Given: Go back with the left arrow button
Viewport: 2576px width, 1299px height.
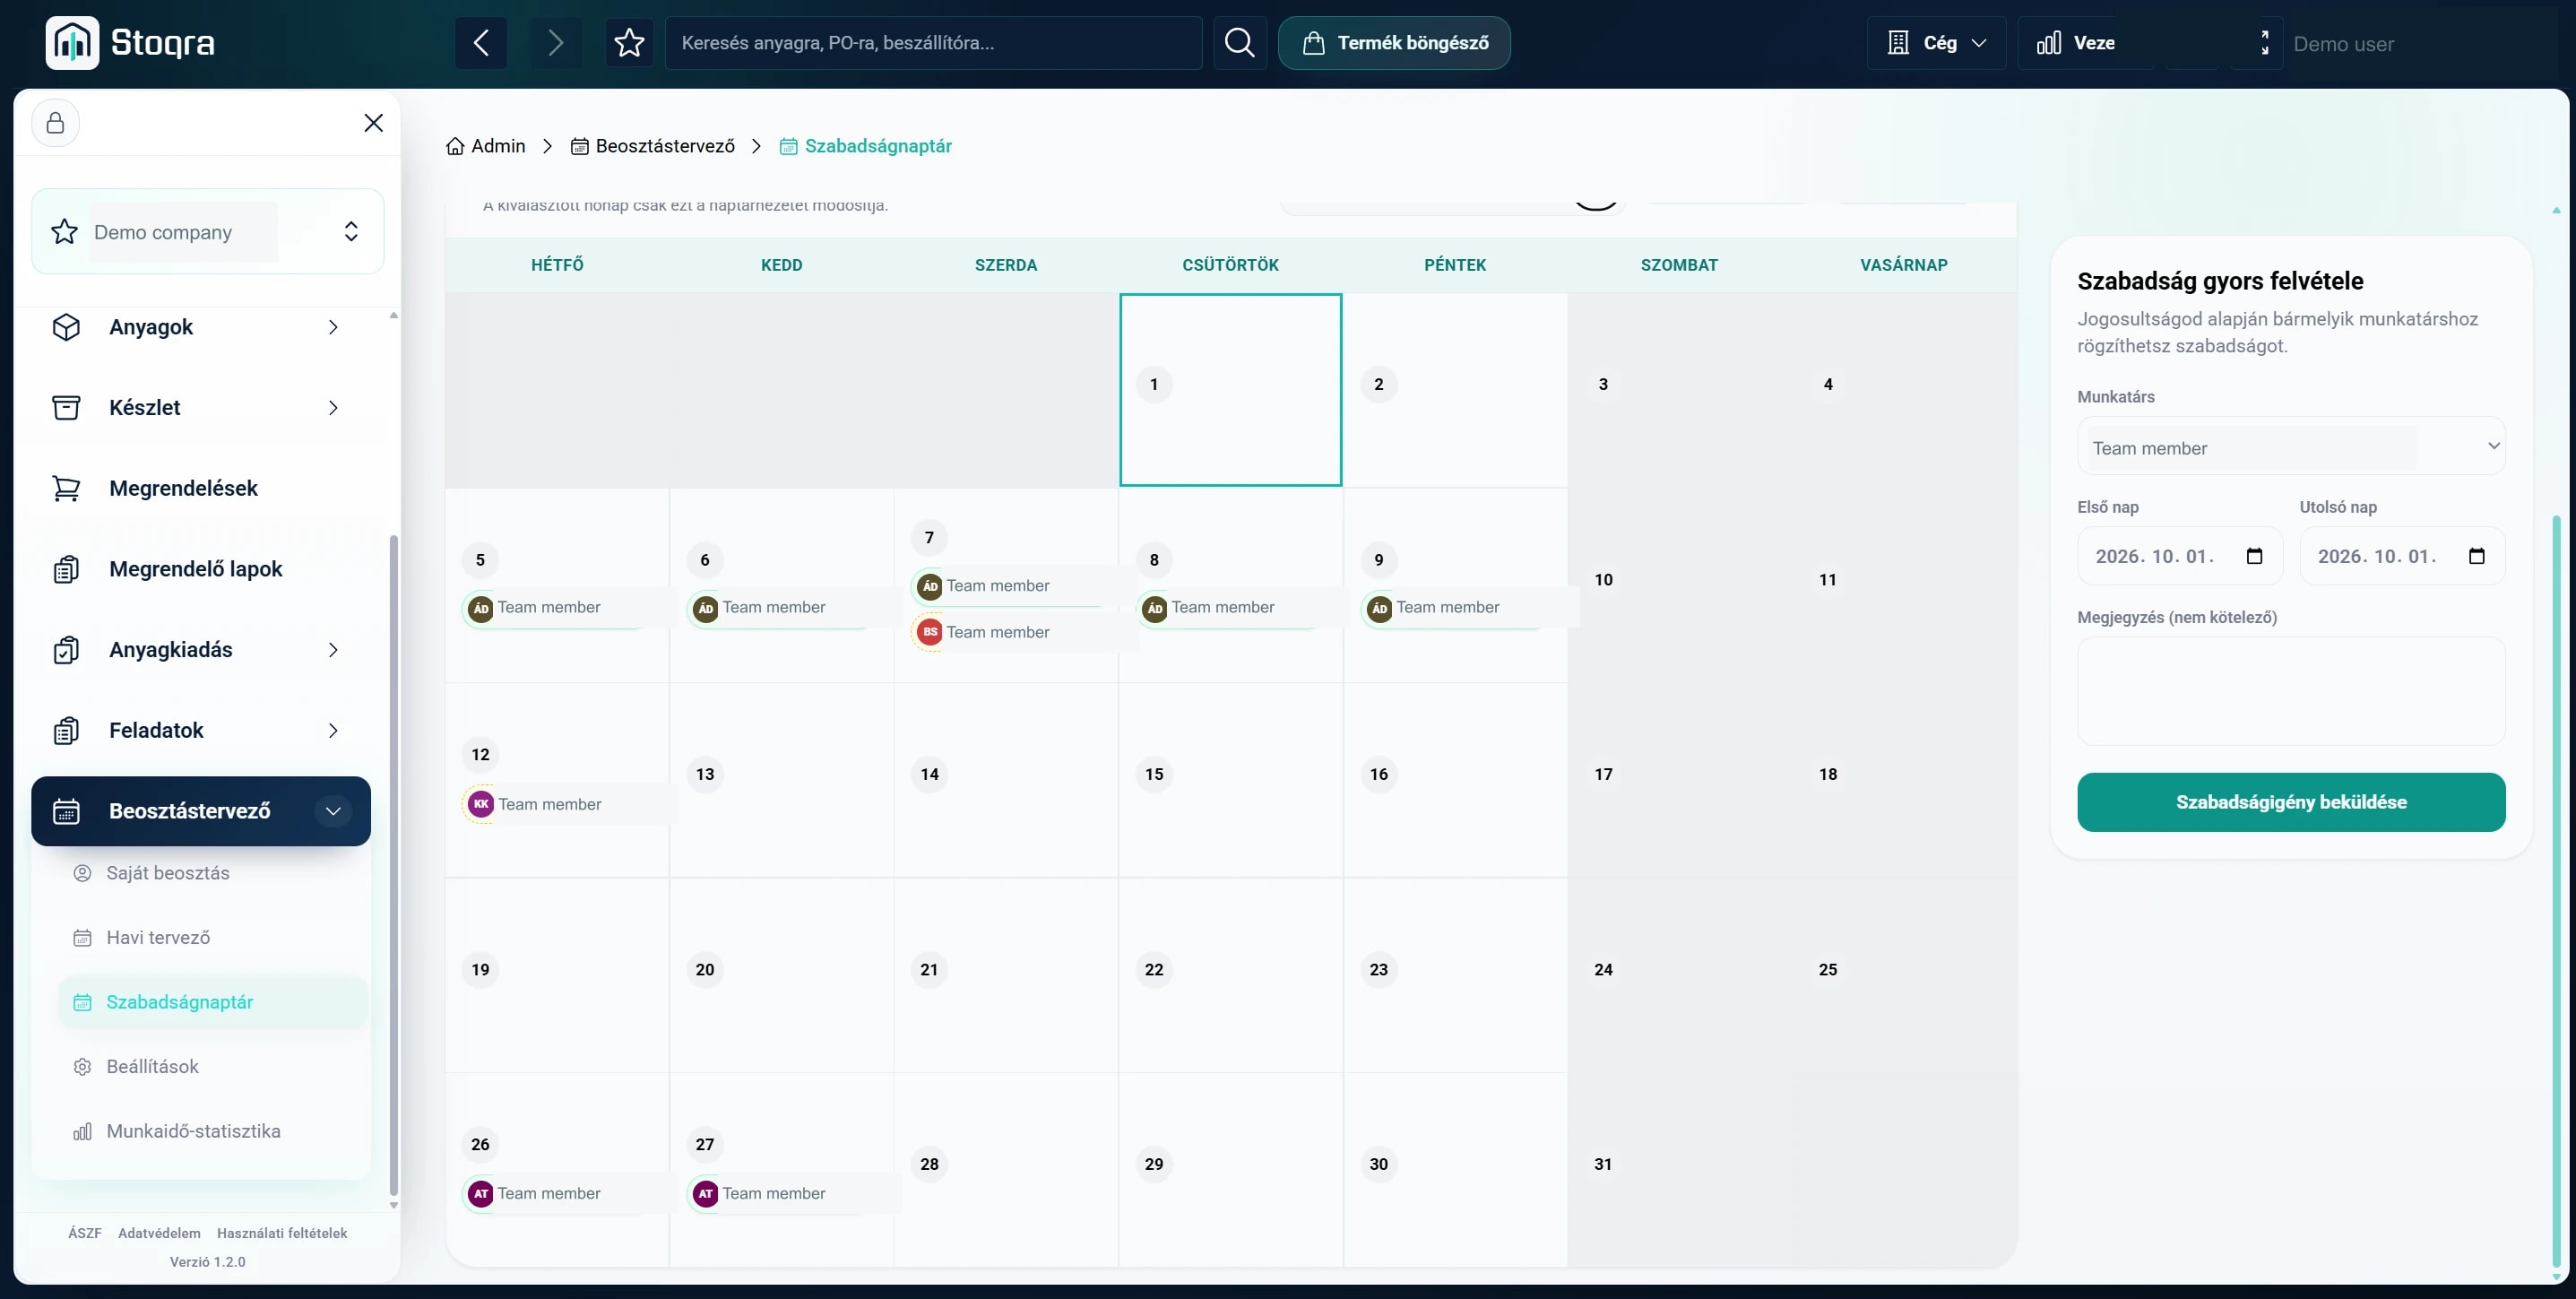Looking at the screenshot, I should coord(481,43).
